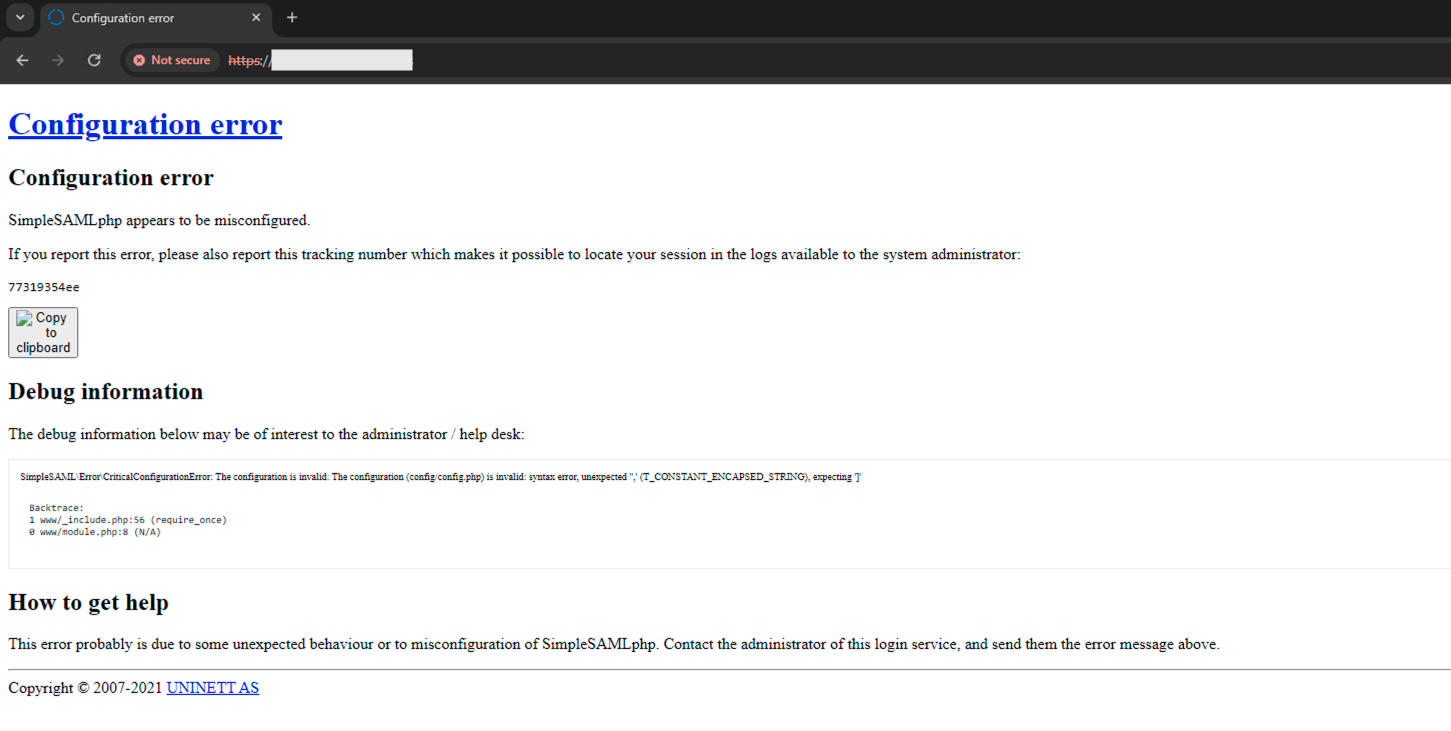Click broken image icon in Copy button
Image resolution: width=1451 pixels, height=731 pixels.
24,319
